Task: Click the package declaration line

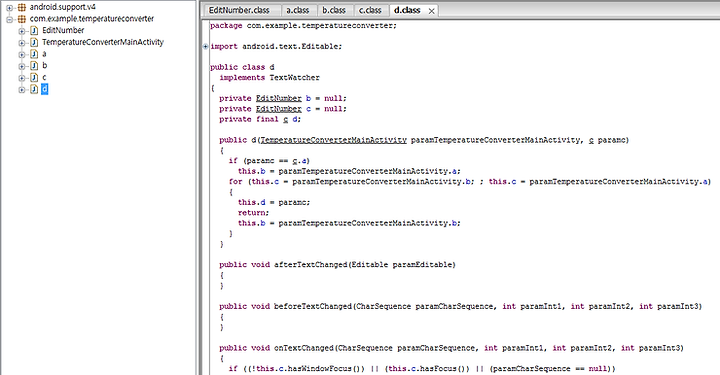Action: click(303, 26)
